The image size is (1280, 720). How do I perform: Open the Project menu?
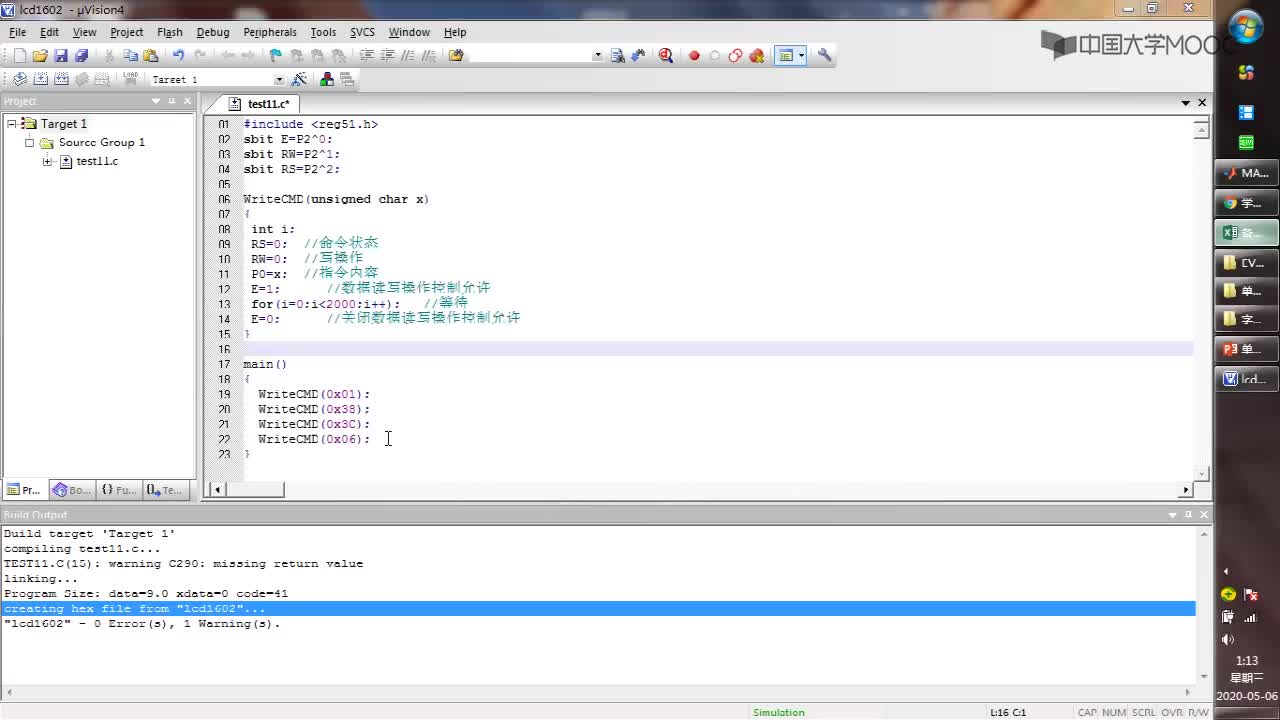pyautogui.click(x=127, y=32)
